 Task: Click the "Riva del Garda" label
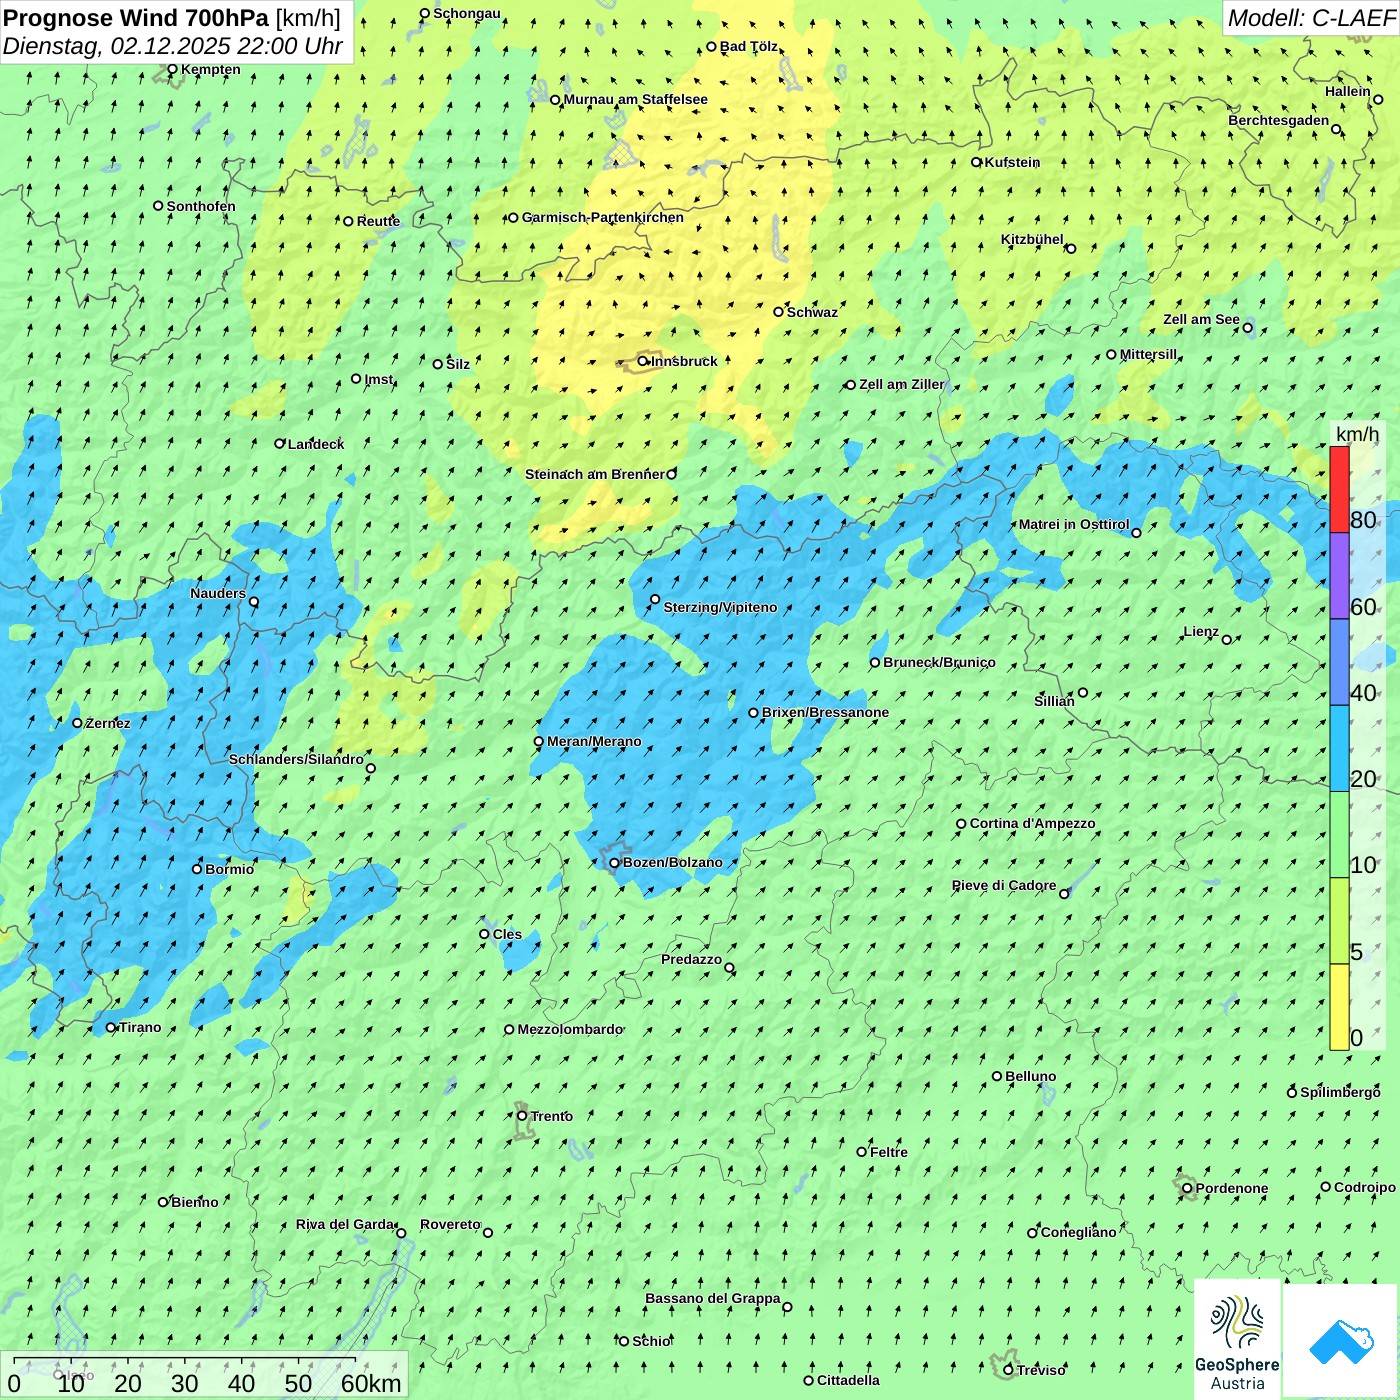click(345, 1225)
